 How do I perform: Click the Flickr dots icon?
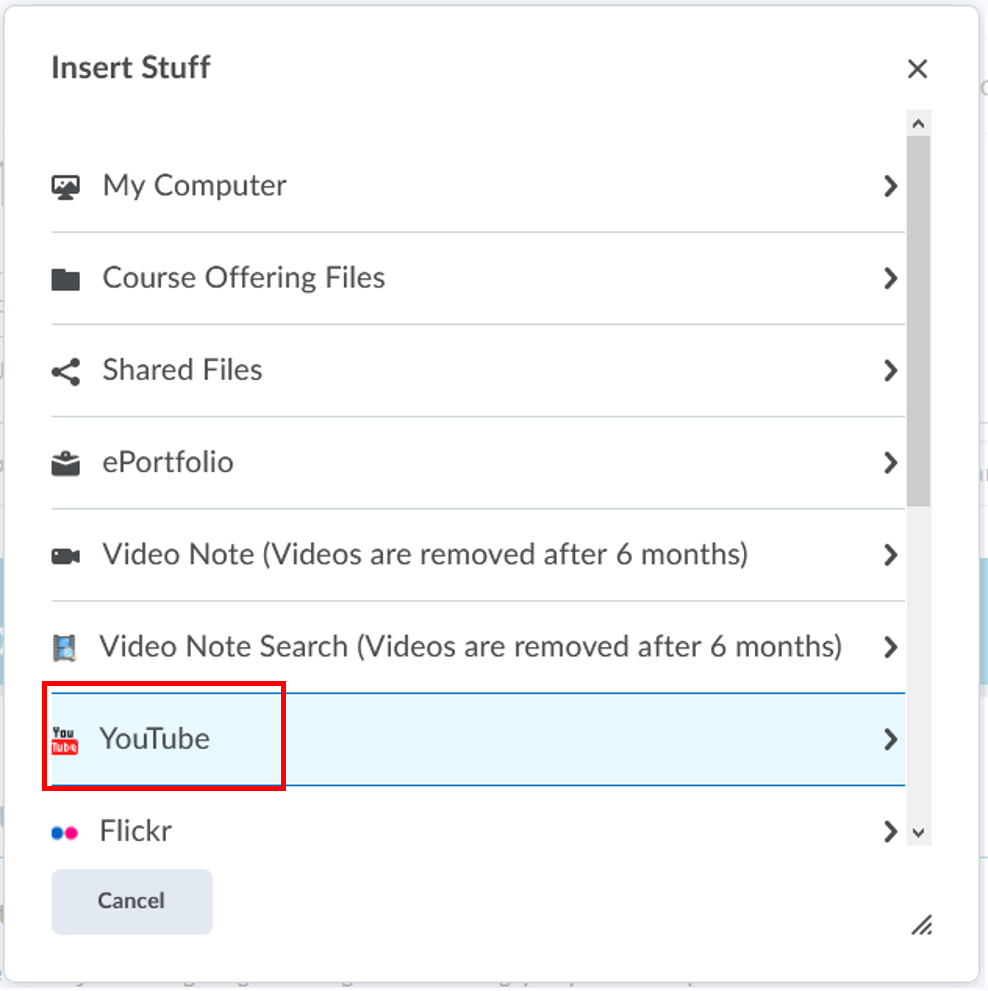click(x=64, y=830)
